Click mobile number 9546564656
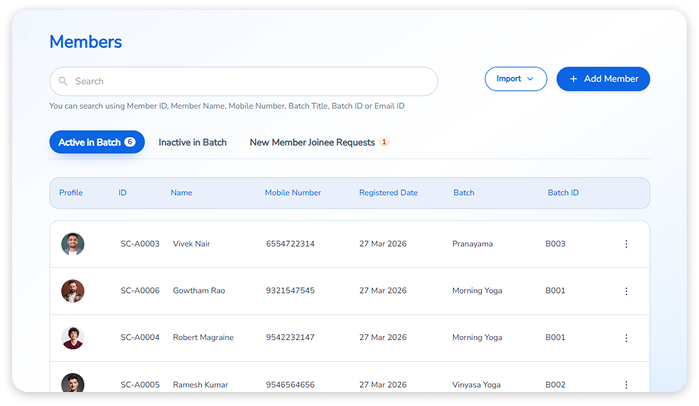Image resolution: width=699 pixels, height=406 pixels. pos(290,385)
